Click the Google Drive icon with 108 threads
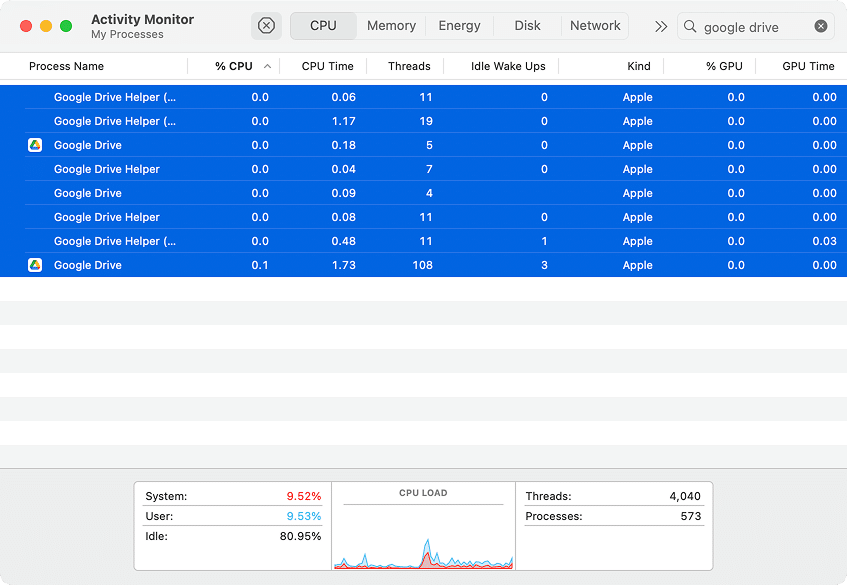The height and width of the screenshot is (585, 847). [34, 265]
